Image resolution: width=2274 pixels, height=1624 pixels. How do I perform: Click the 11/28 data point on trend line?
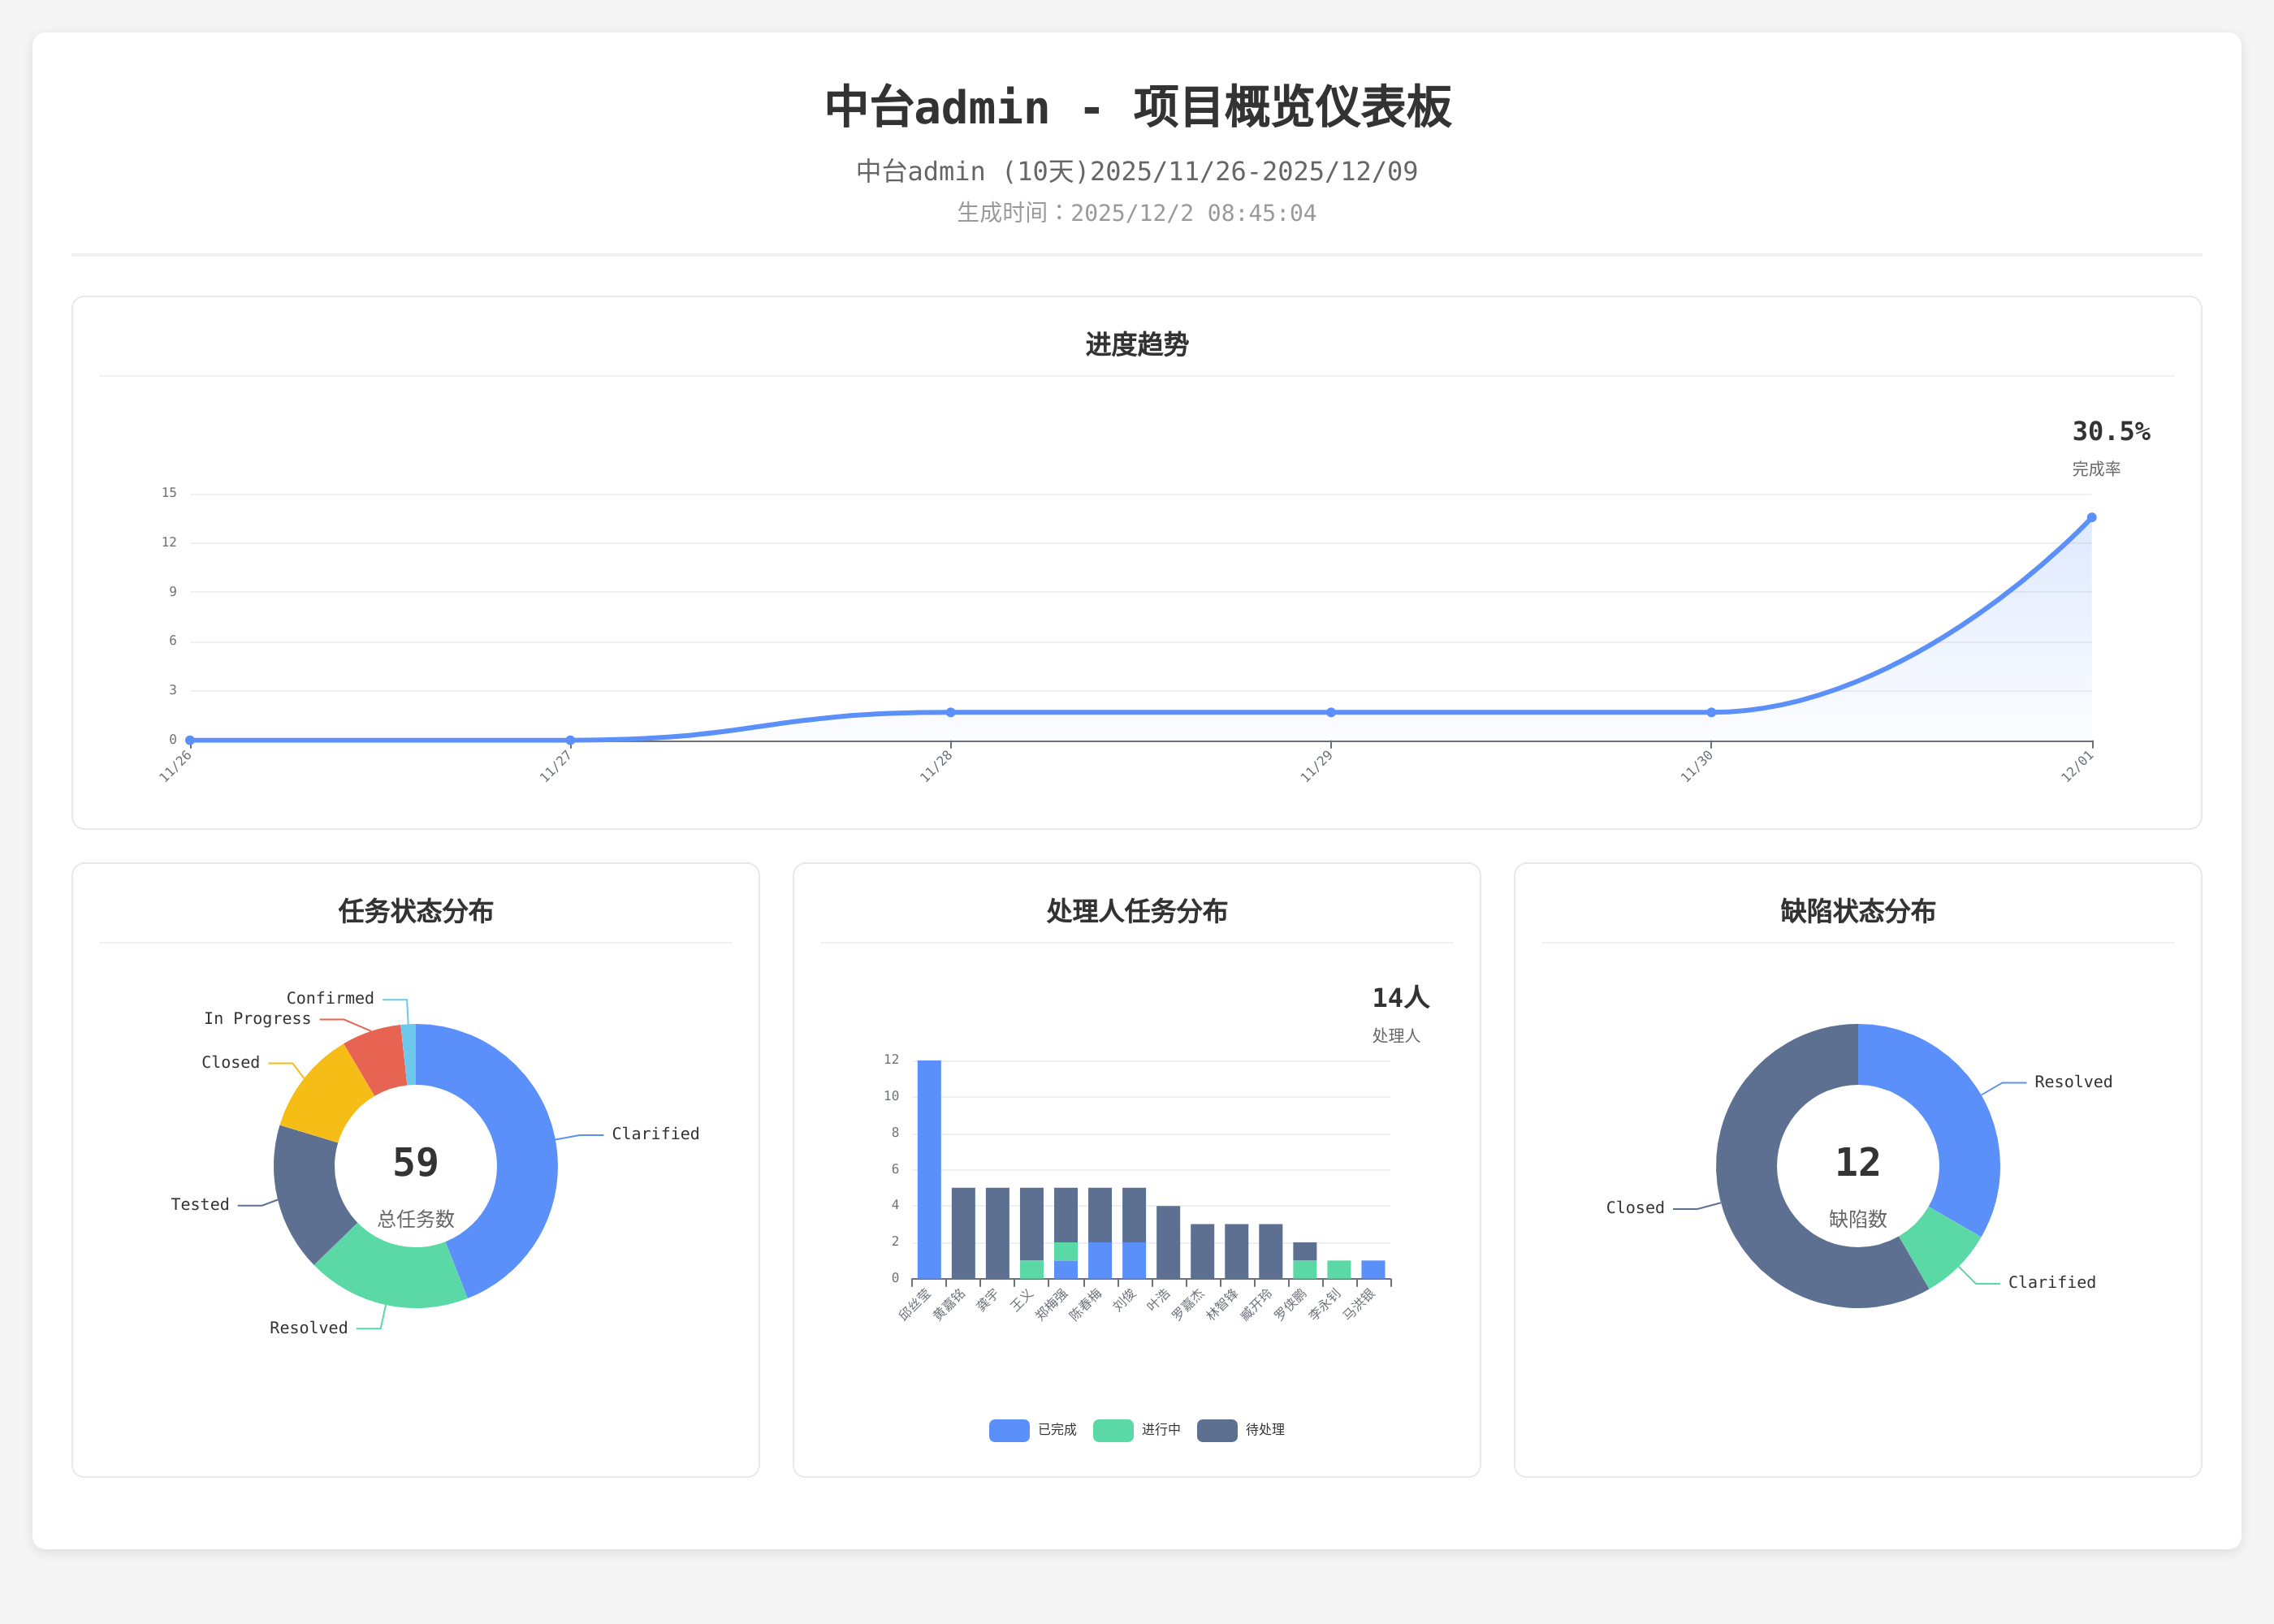coord(950,713)
